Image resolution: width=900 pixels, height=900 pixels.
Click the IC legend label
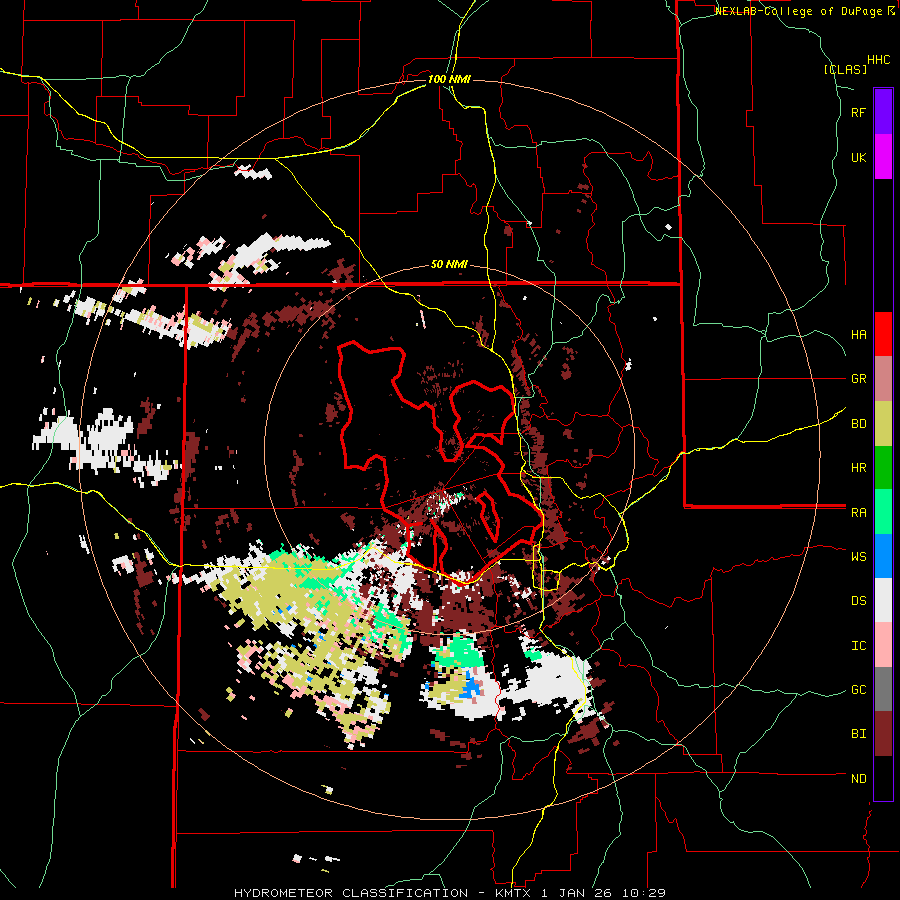click(858, 646)
